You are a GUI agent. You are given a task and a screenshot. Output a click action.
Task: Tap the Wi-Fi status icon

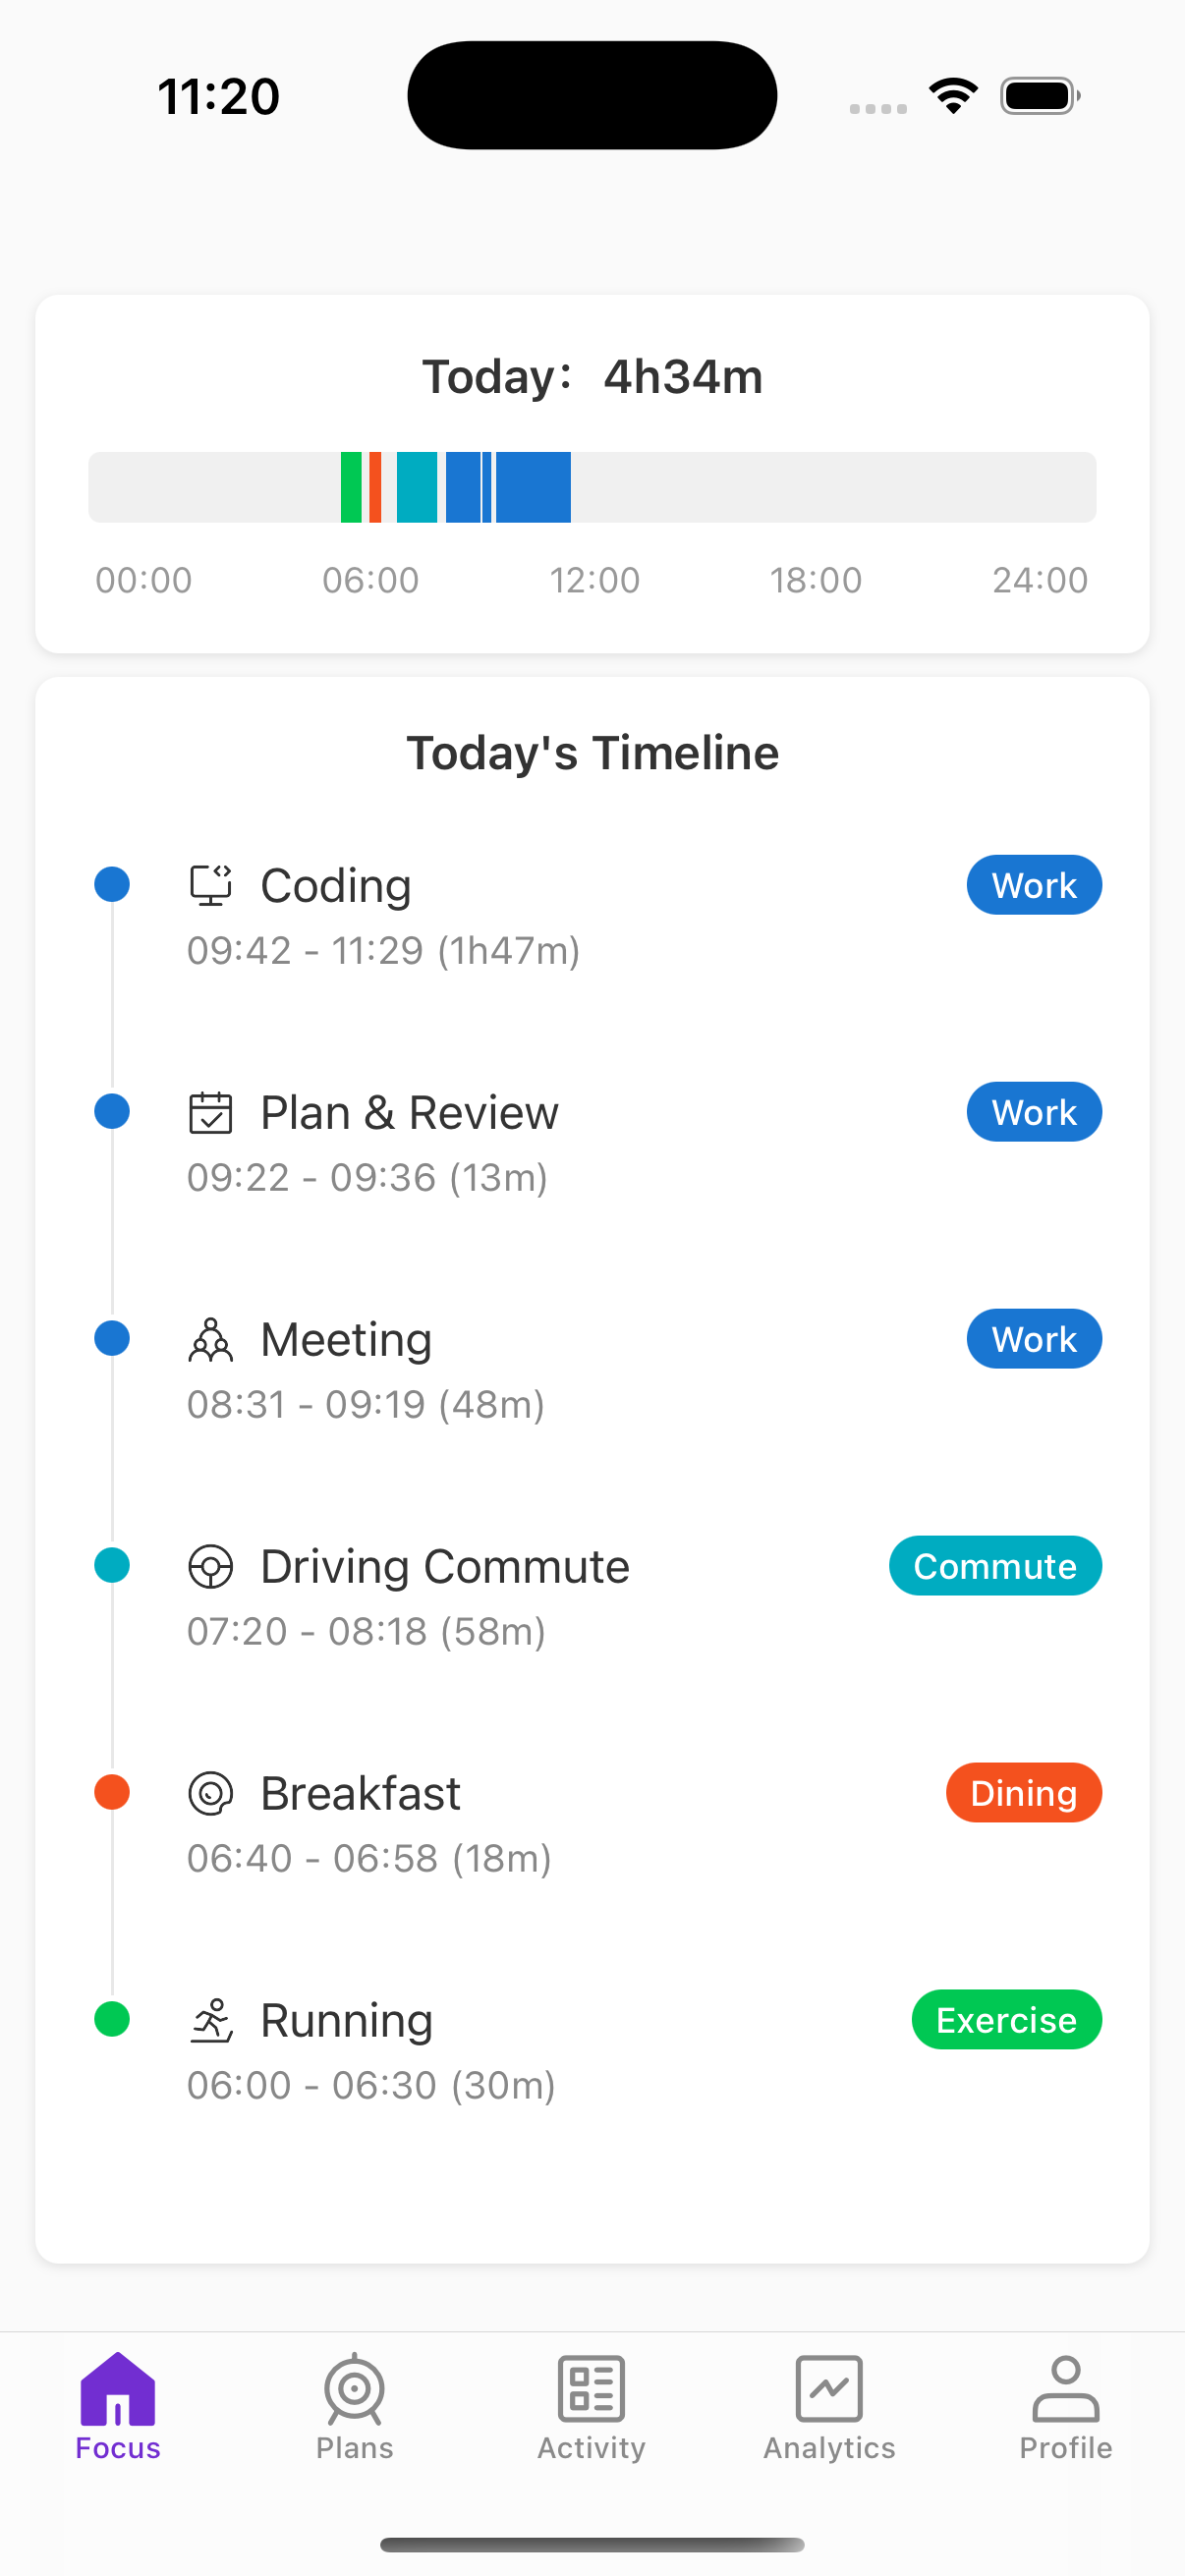[x=953, y=96]
